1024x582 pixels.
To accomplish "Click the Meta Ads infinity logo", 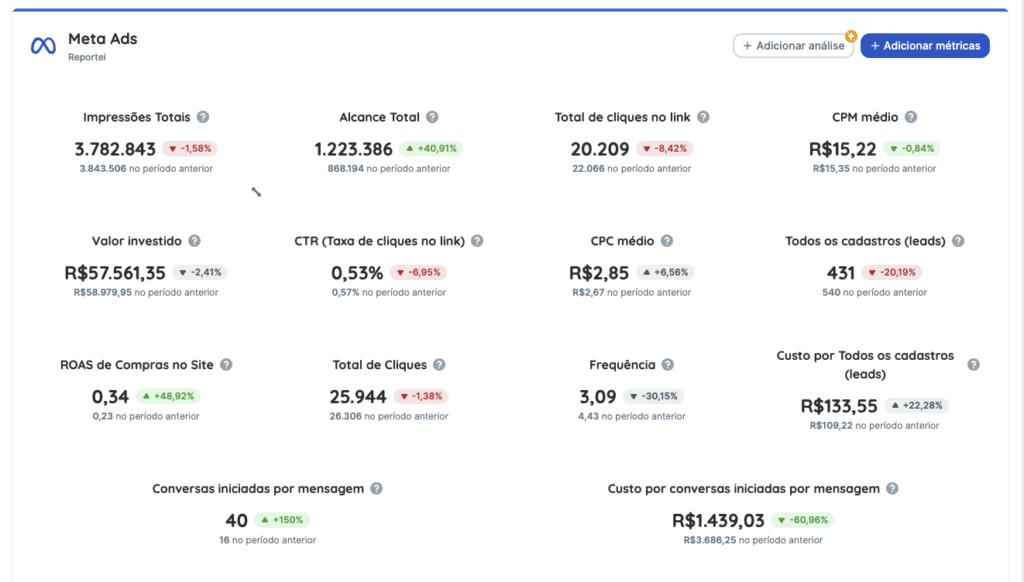I will [x=43, y=46].
